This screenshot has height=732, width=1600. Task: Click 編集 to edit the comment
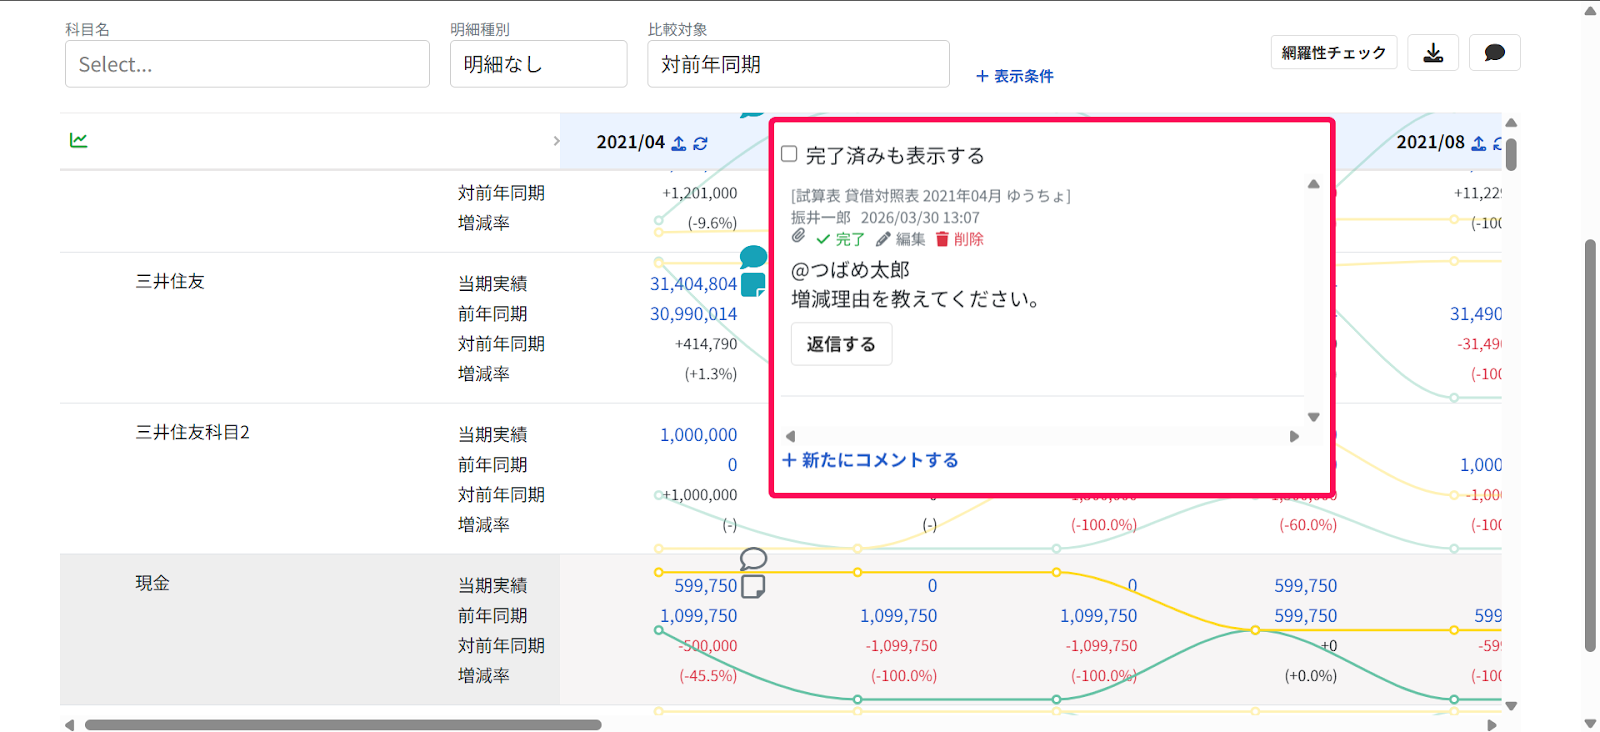900,239
